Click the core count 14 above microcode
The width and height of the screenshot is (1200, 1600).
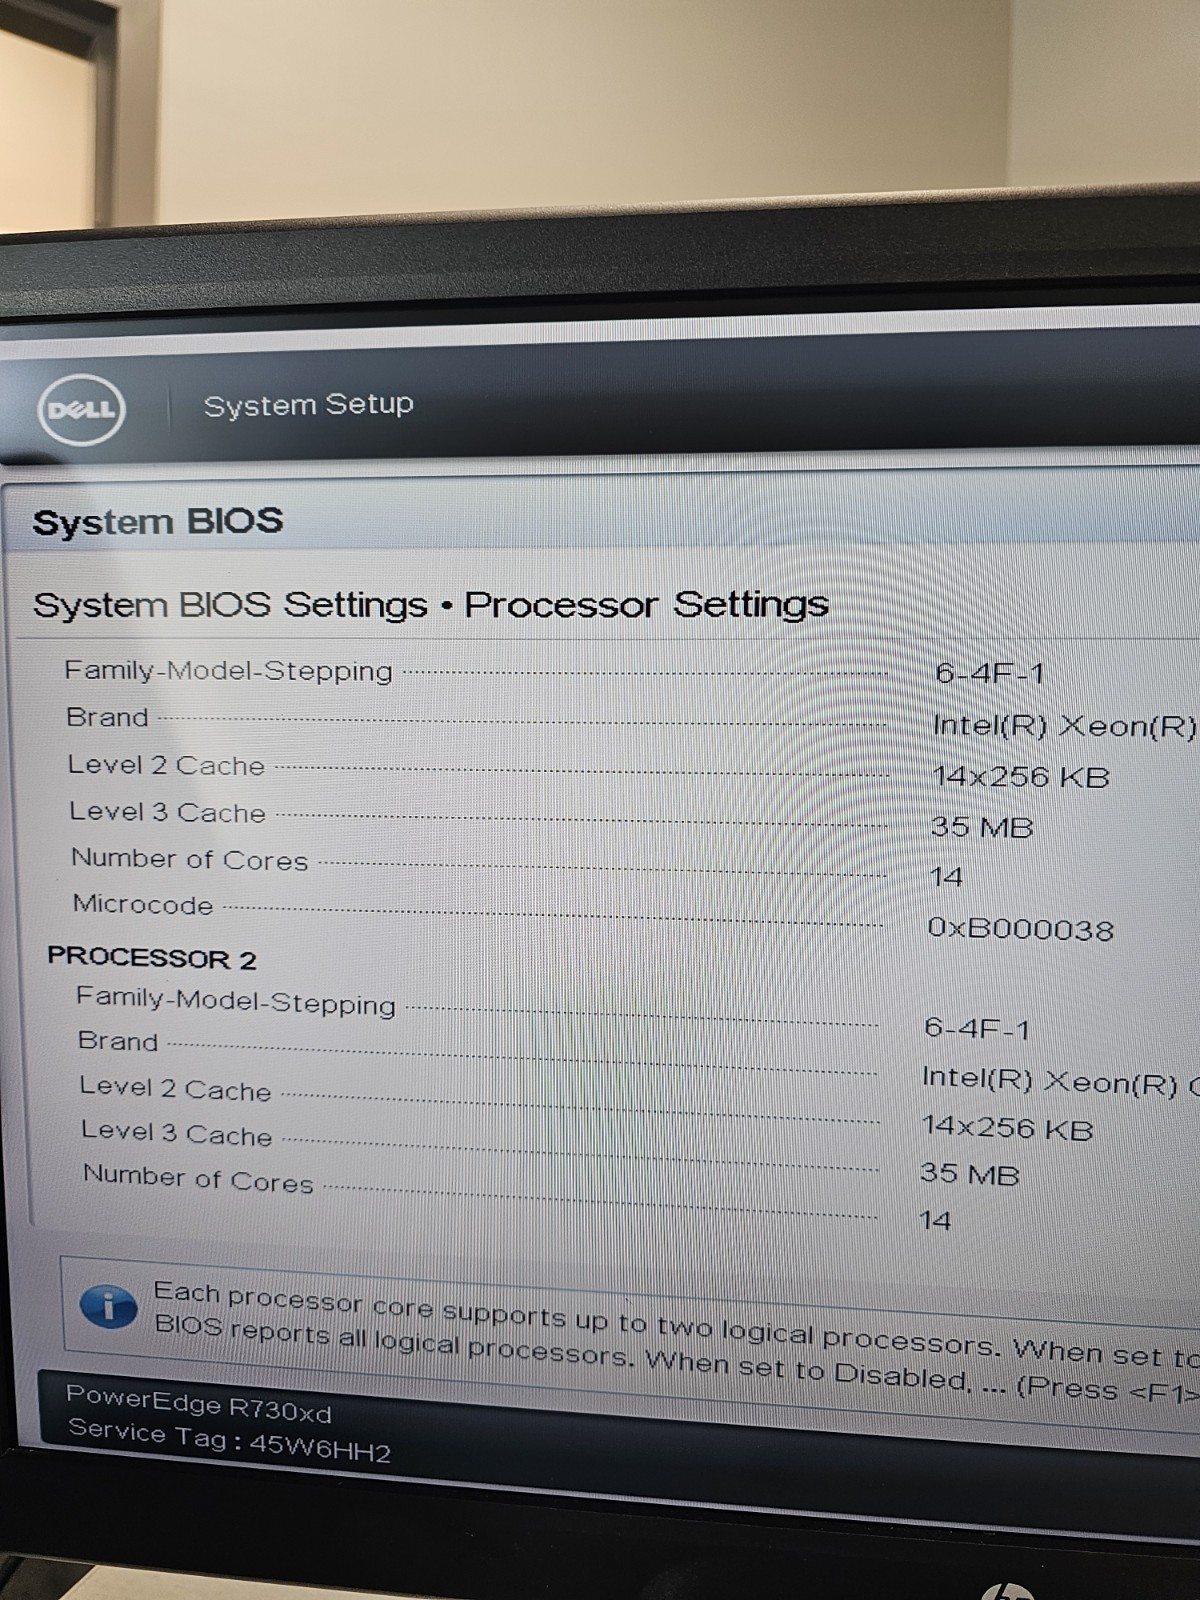point(946,877)
